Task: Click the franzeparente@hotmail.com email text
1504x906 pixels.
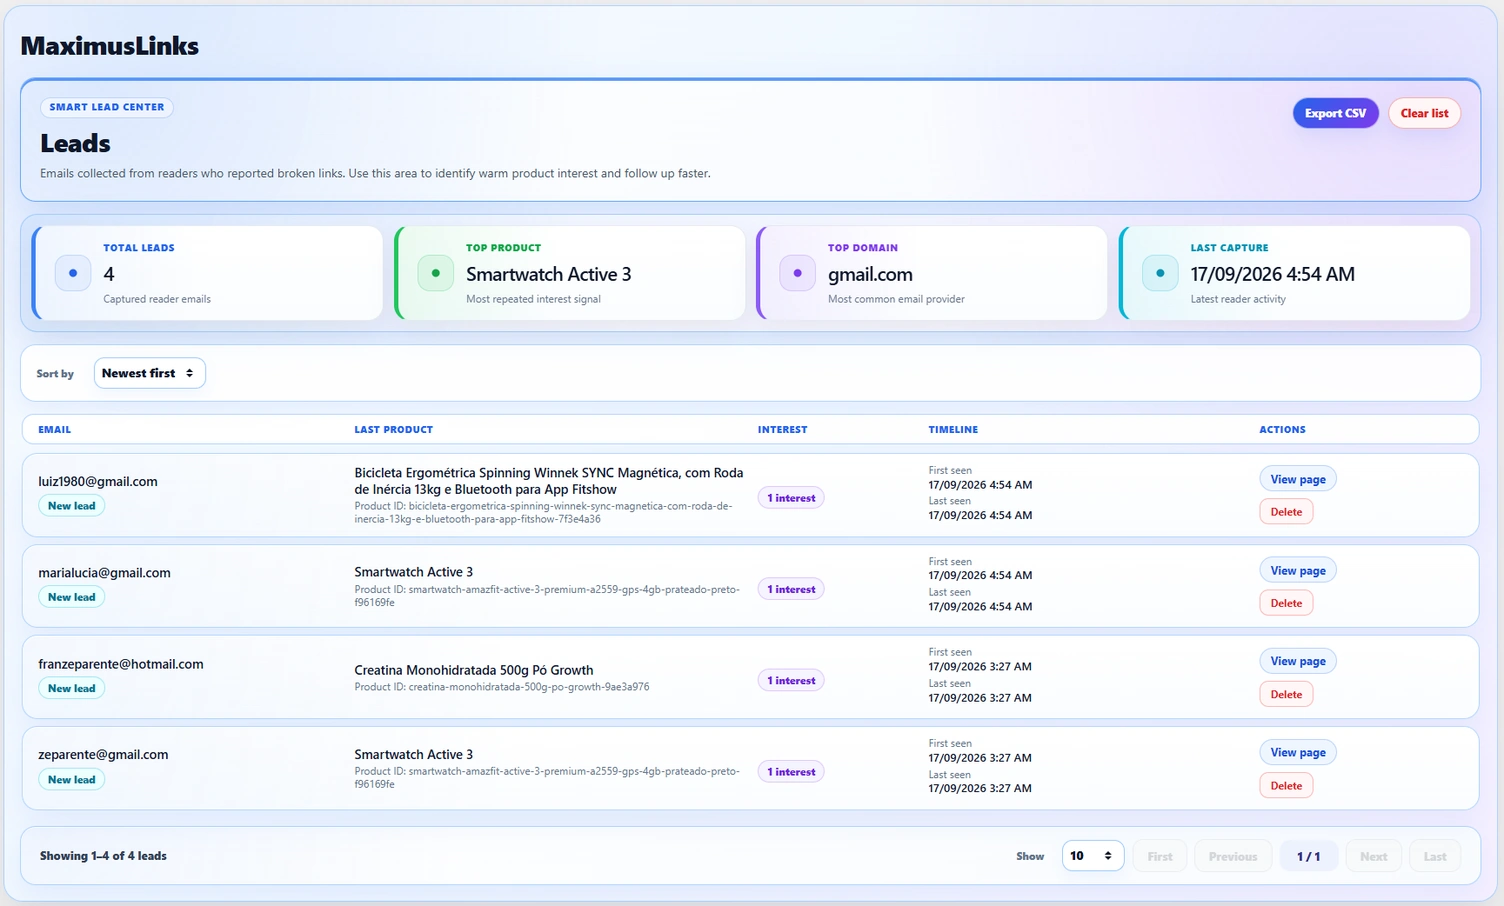Action: [x=121, y=663]
